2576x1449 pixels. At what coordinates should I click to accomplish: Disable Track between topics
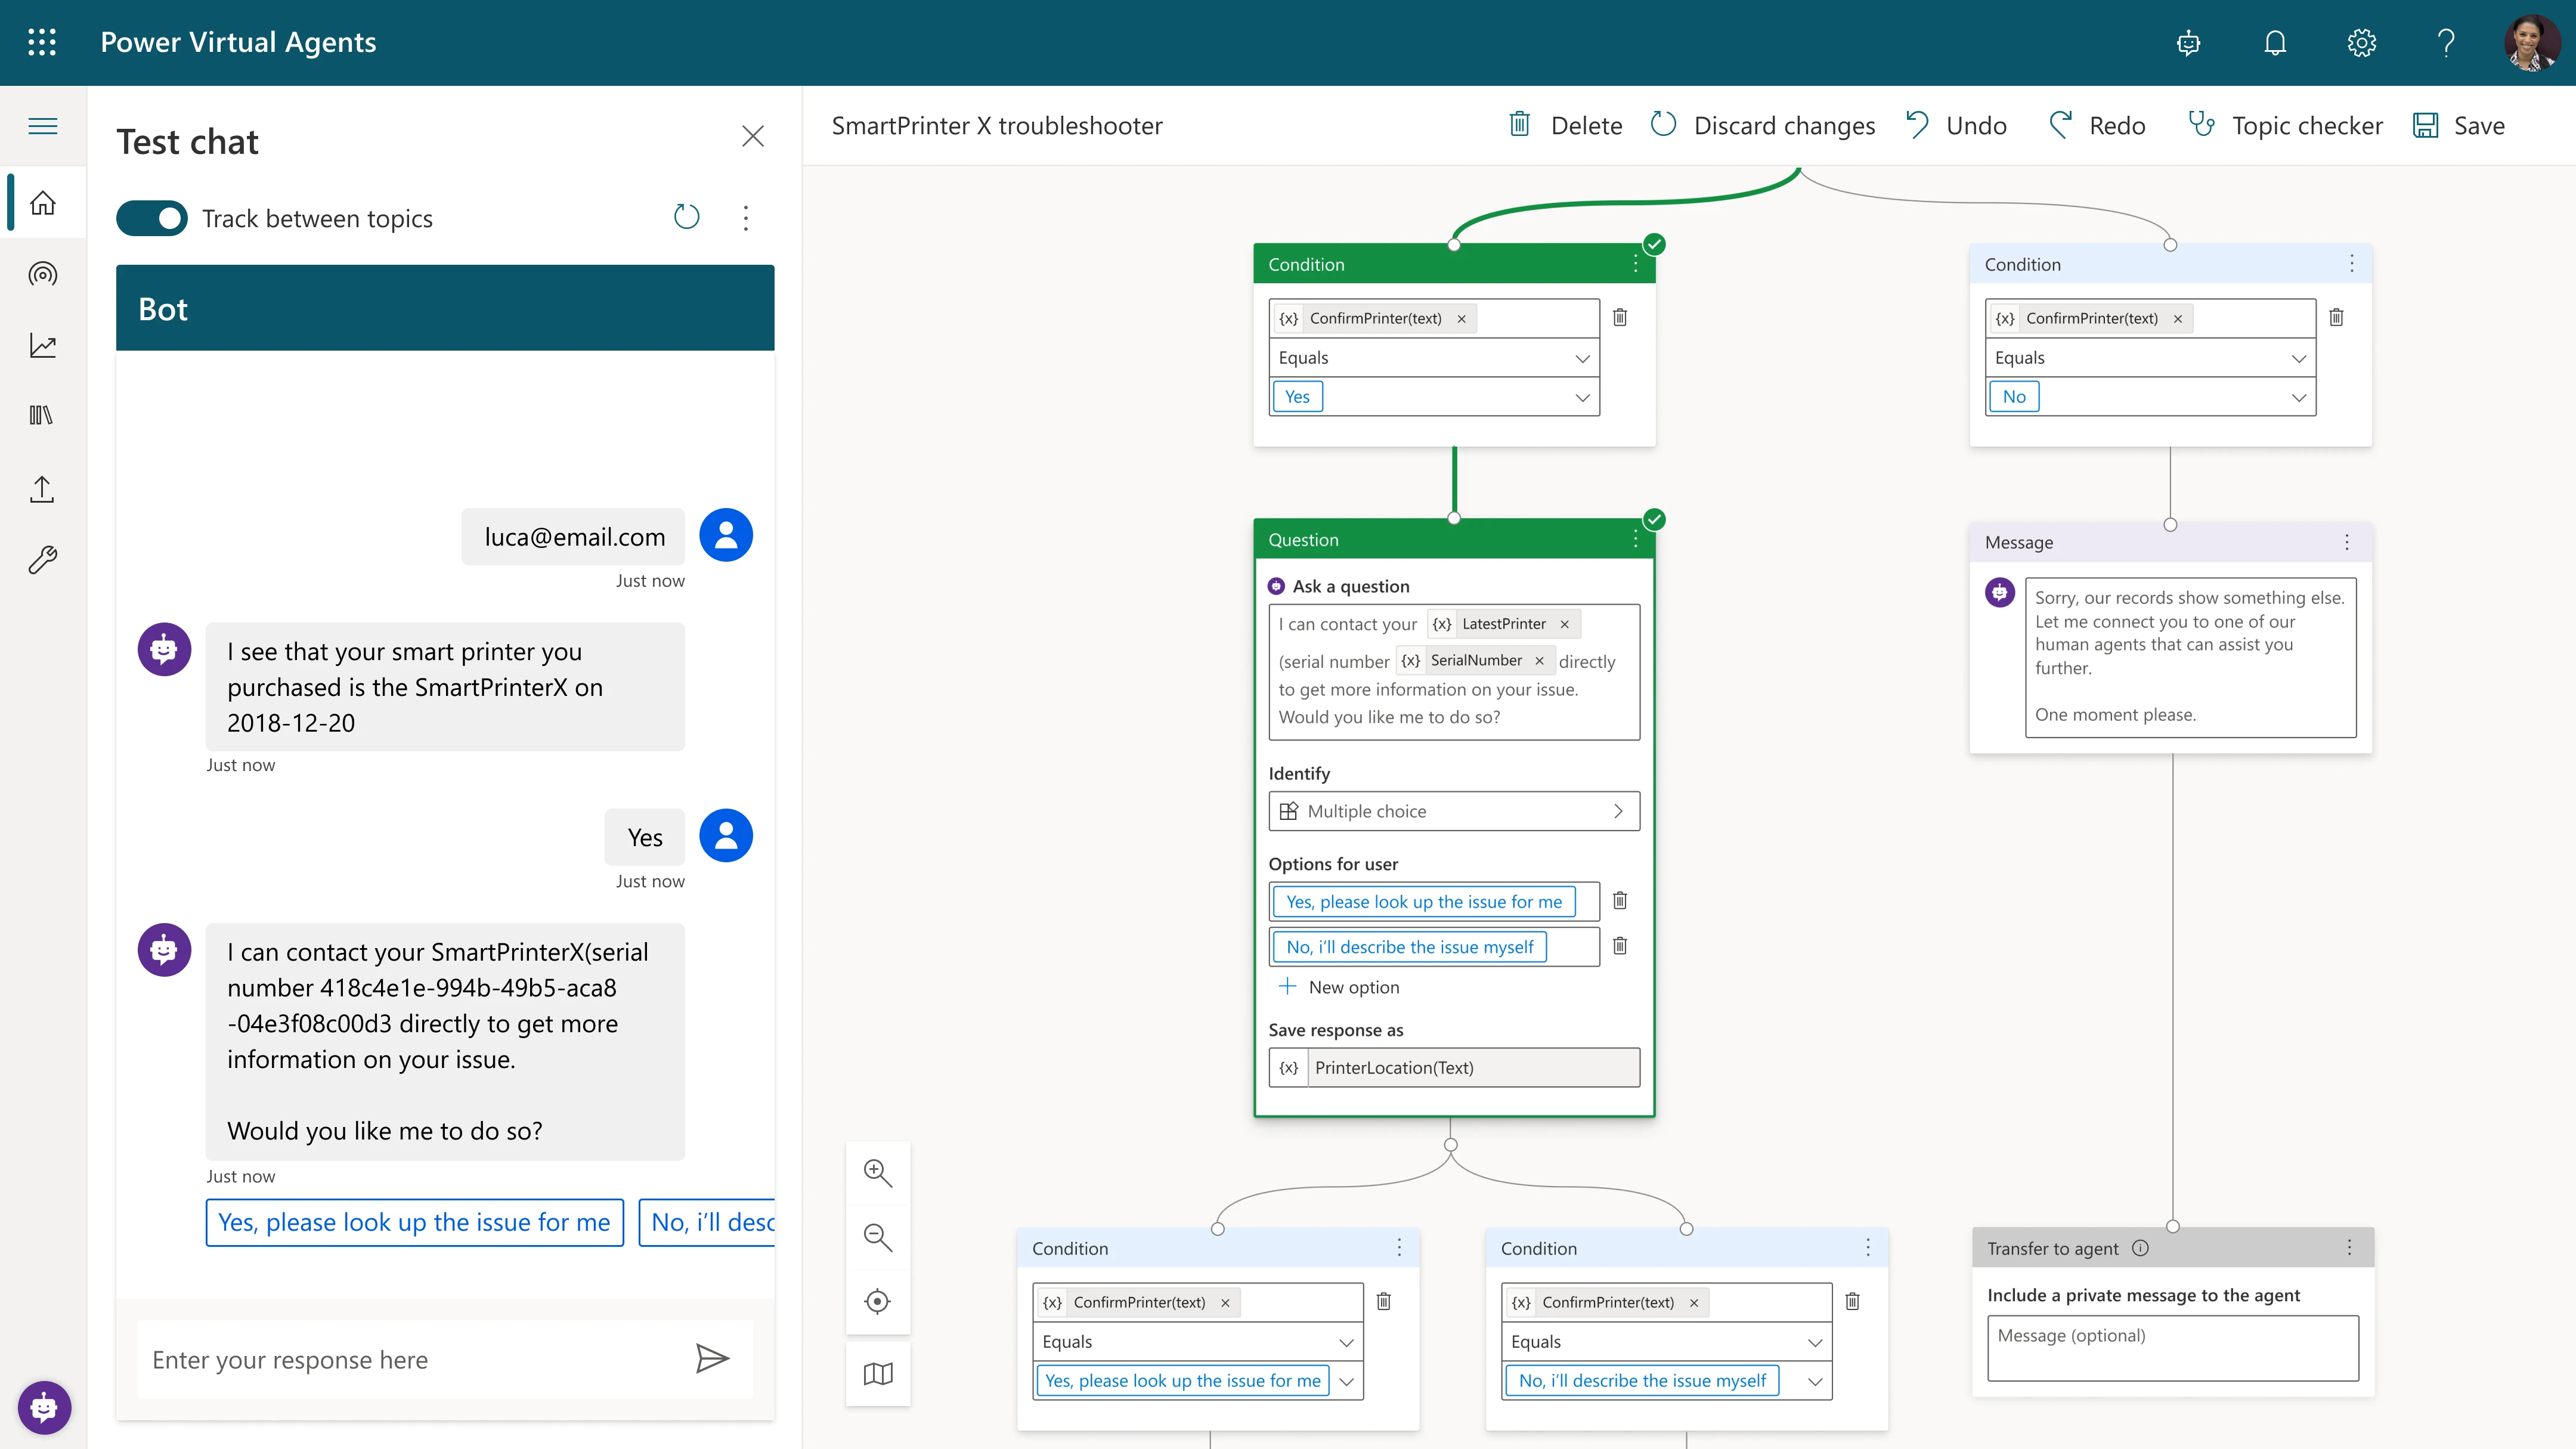coord(152,218)
